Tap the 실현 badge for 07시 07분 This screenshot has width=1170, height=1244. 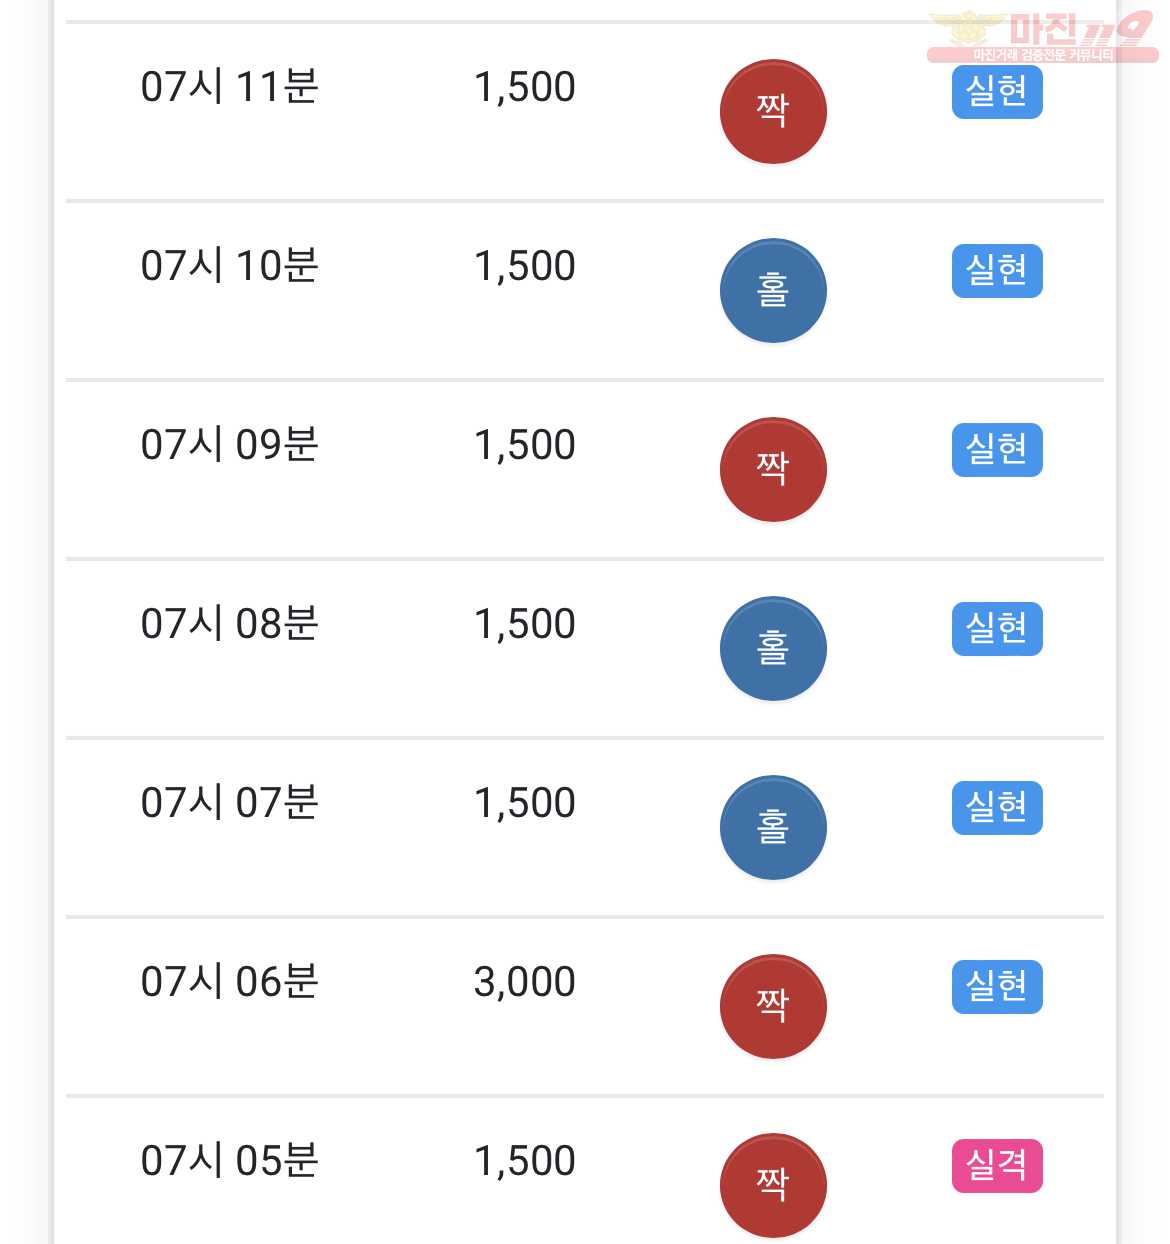997,808
